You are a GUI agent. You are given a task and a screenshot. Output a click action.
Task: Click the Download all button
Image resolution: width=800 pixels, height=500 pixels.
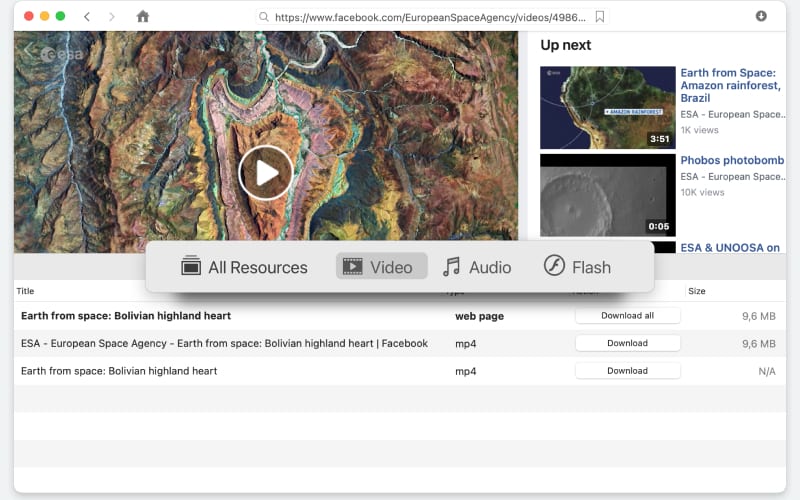point(628,315)
